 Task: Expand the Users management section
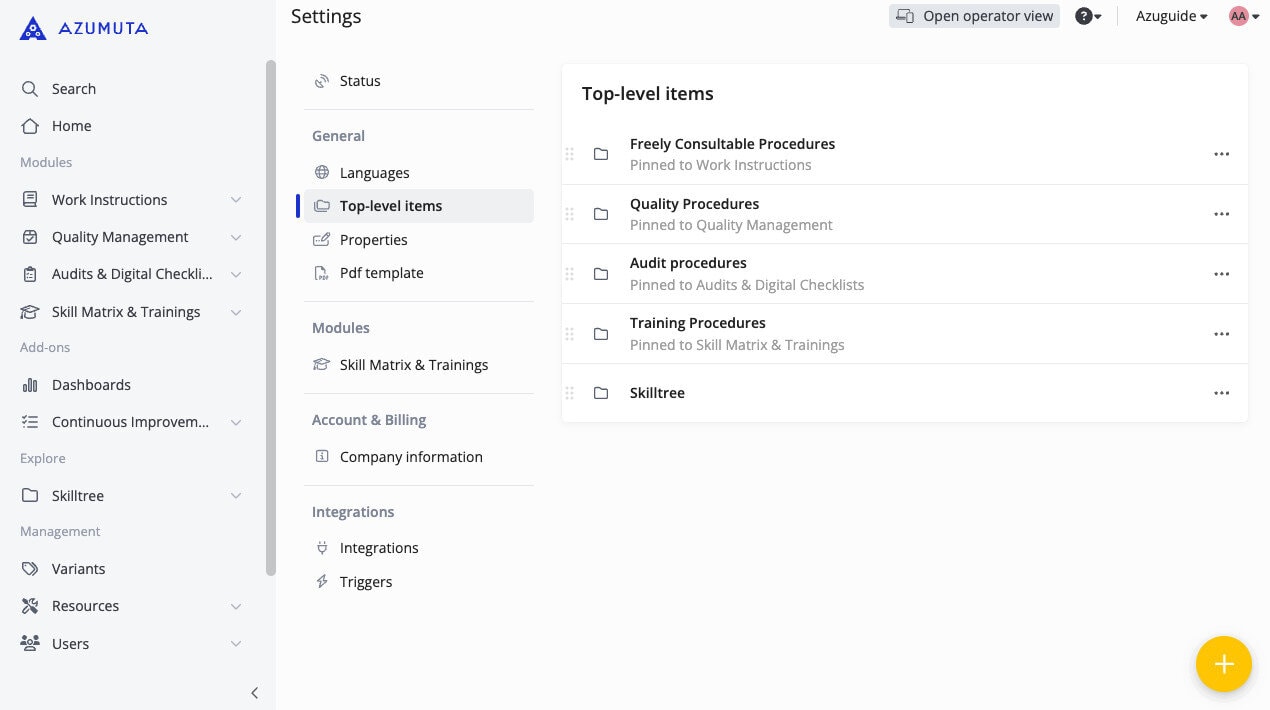click(236, 644)
